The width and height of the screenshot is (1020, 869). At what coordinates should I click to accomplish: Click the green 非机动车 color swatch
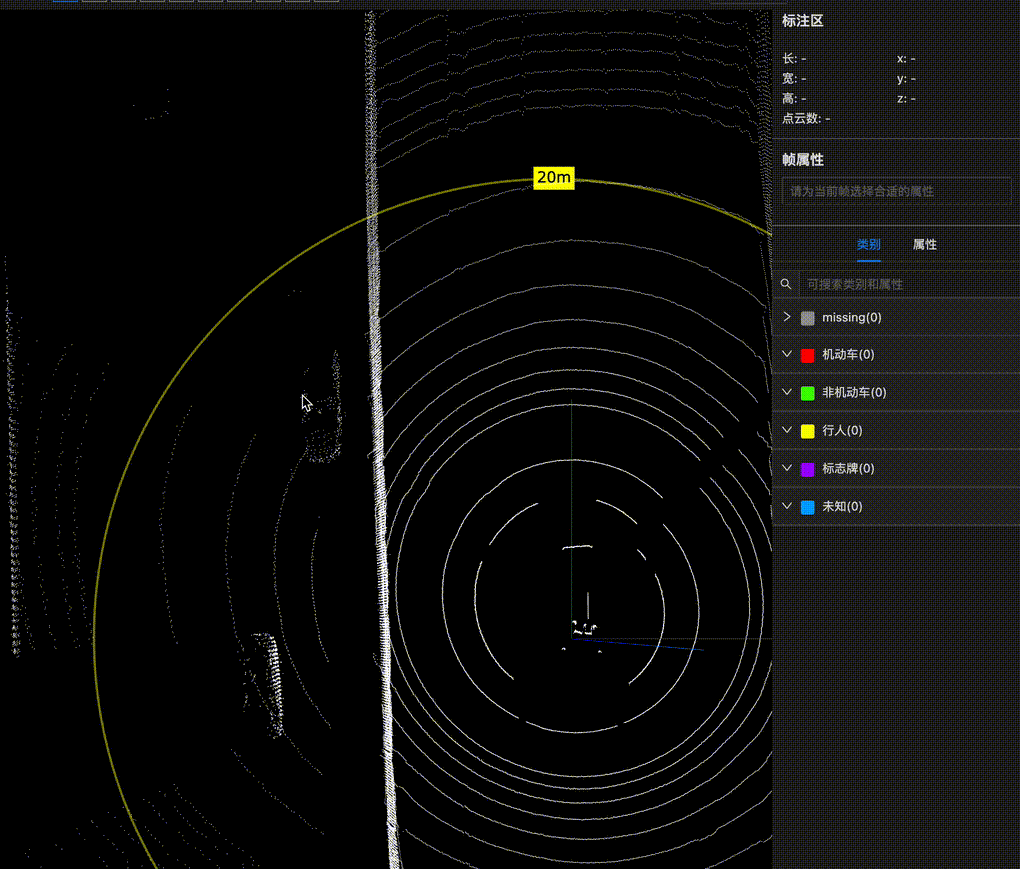click(807, 393)
